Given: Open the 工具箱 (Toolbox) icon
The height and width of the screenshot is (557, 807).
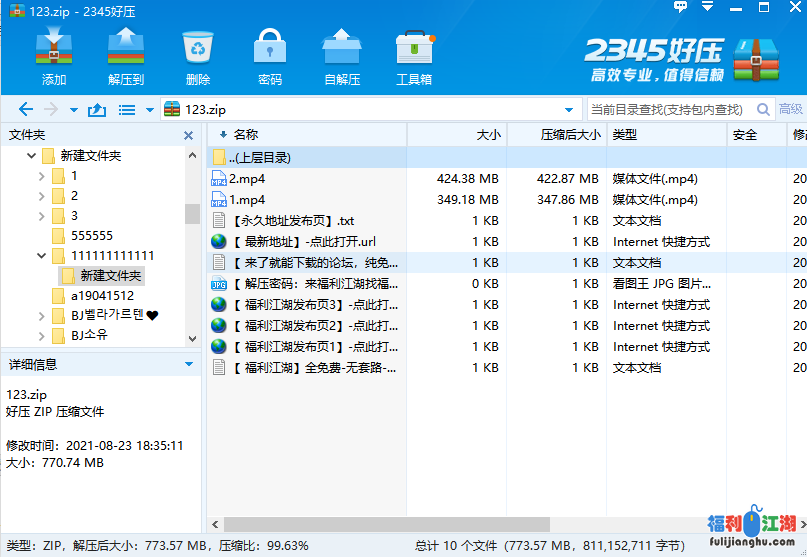Looking at the screenshot, I should (x=413, y=56).
